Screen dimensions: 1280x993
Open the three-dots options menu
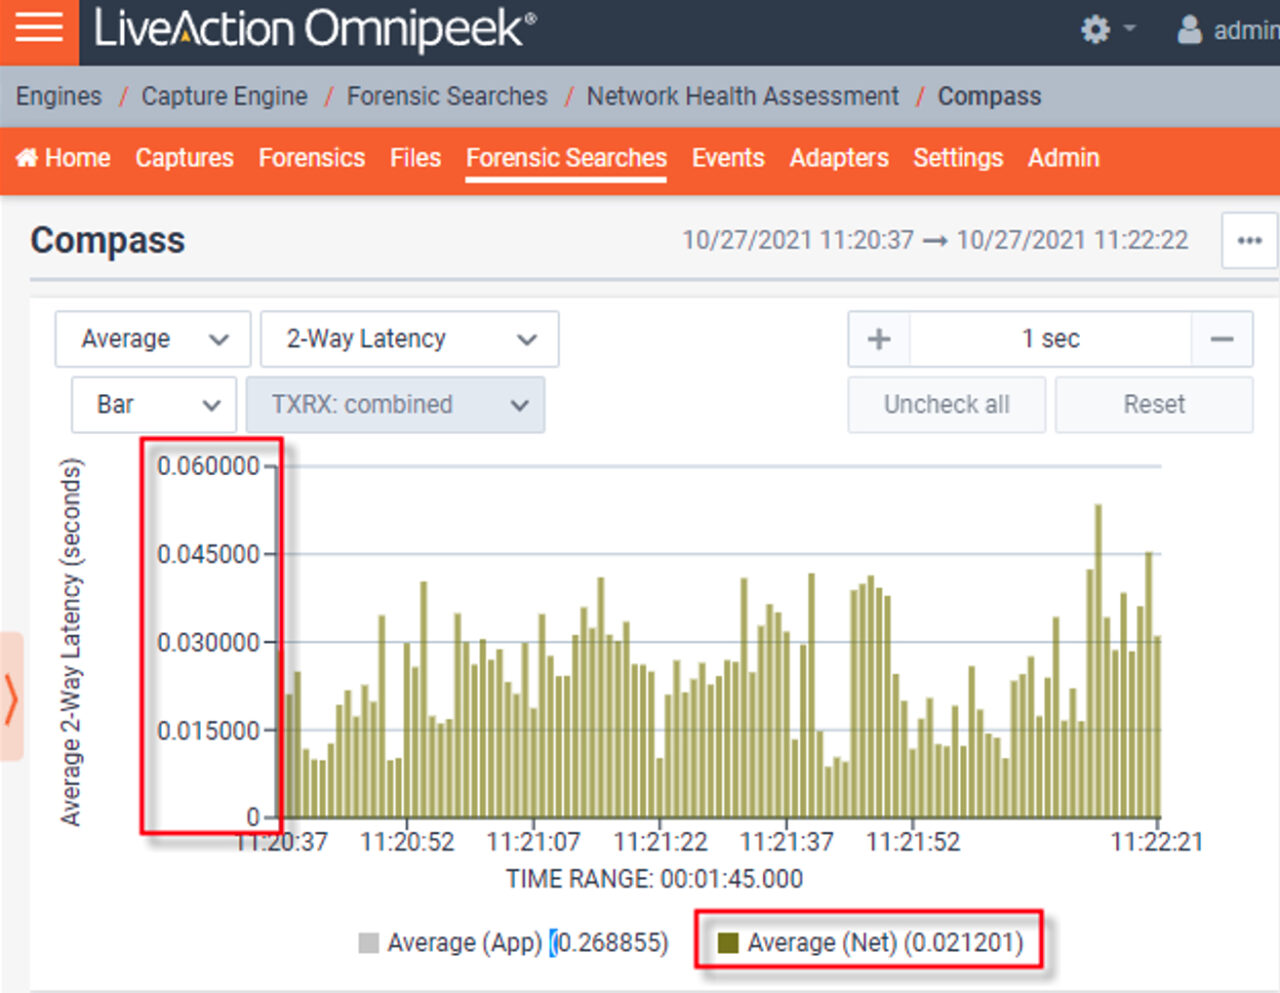[x=1249, y=241]
